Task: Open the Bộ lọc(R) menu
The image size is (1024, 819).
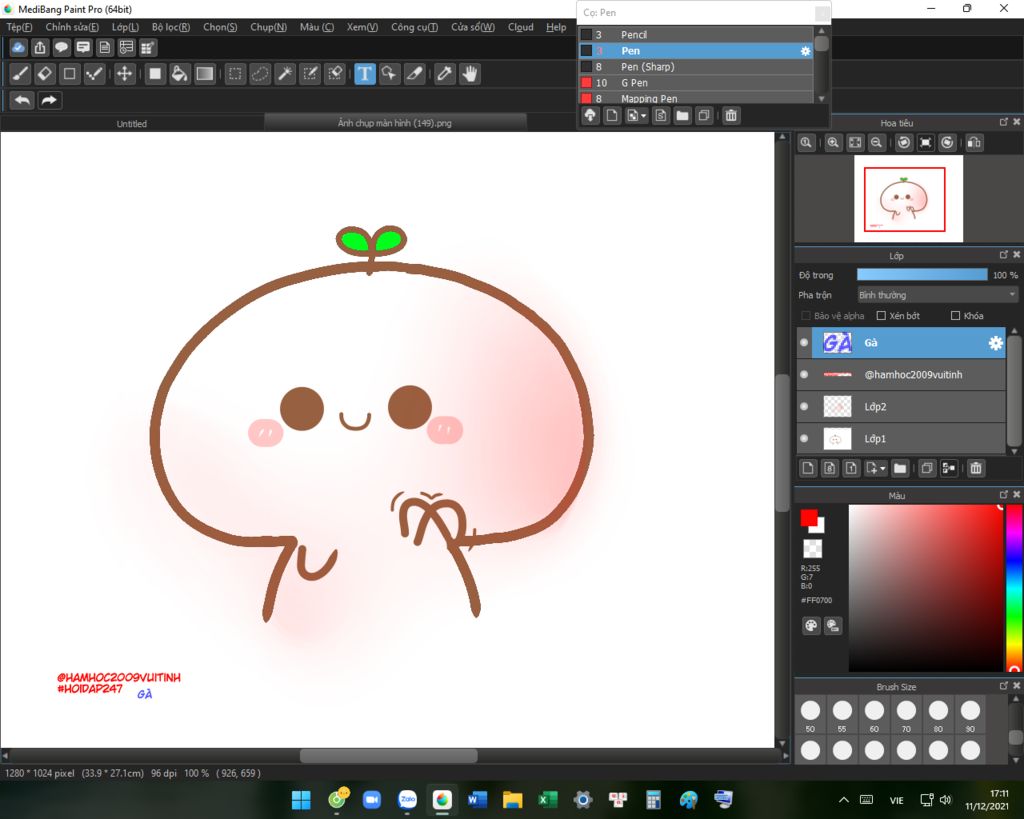Action: [x=170, y=27]
